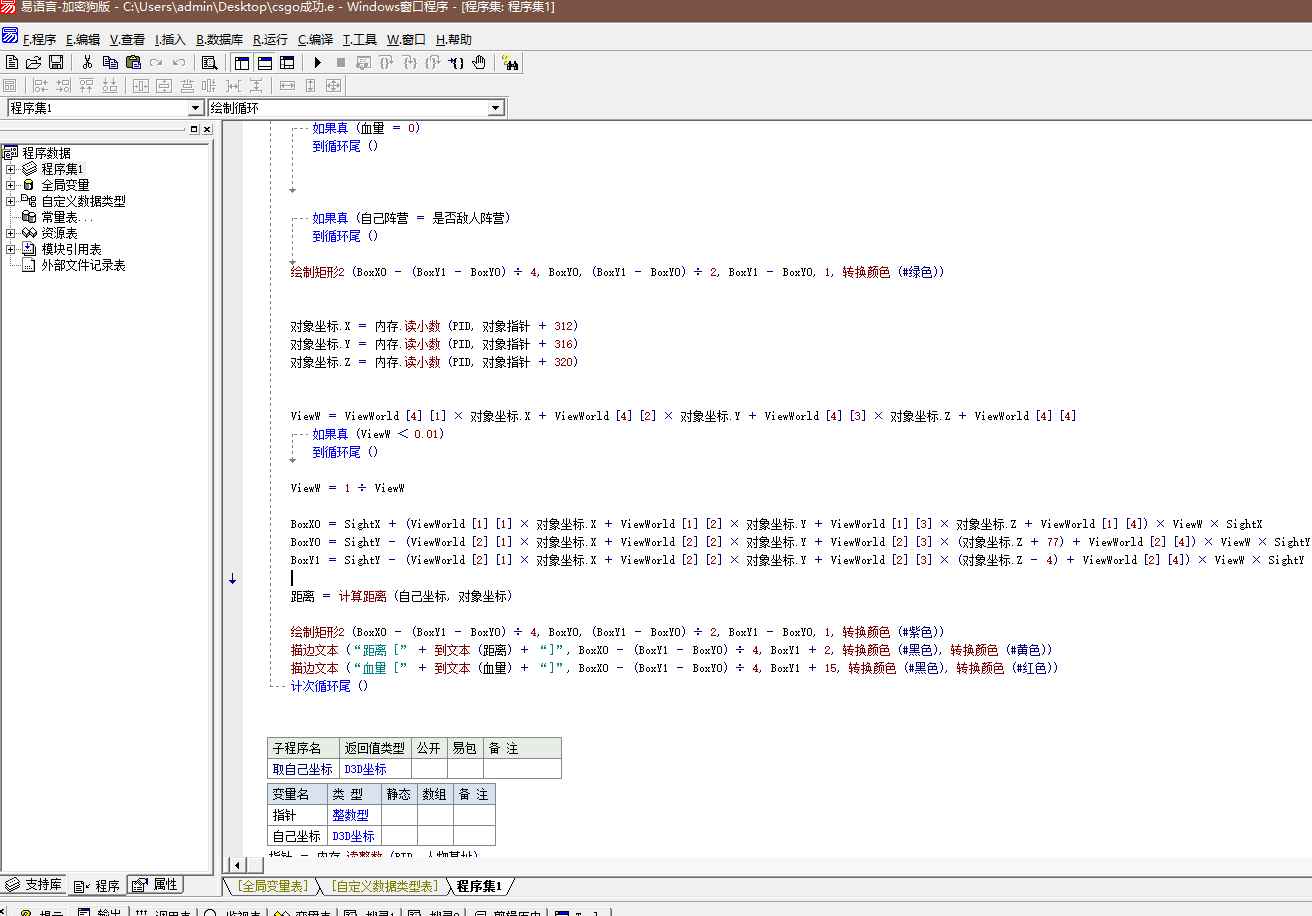
Task: Click the Paste clipboard icon
Action: click(132, 62)
